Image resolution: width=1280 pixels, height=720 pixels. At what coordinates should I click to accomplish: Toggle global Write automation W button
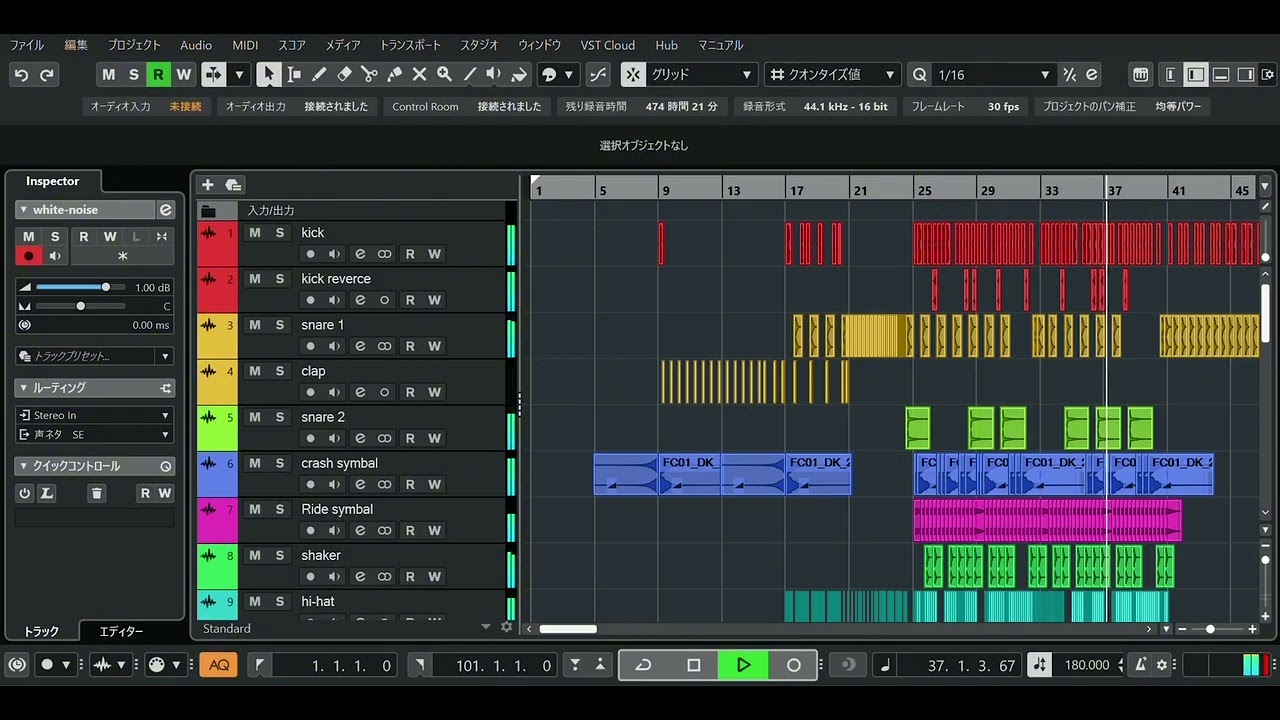pos(183,75)
